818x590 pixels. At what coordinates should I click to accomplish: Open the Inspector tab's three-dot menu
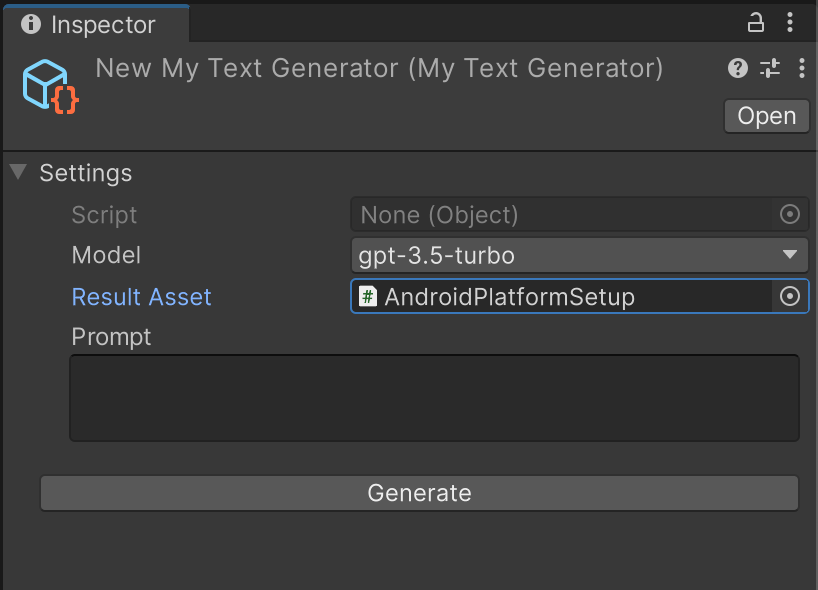point(792,22)
